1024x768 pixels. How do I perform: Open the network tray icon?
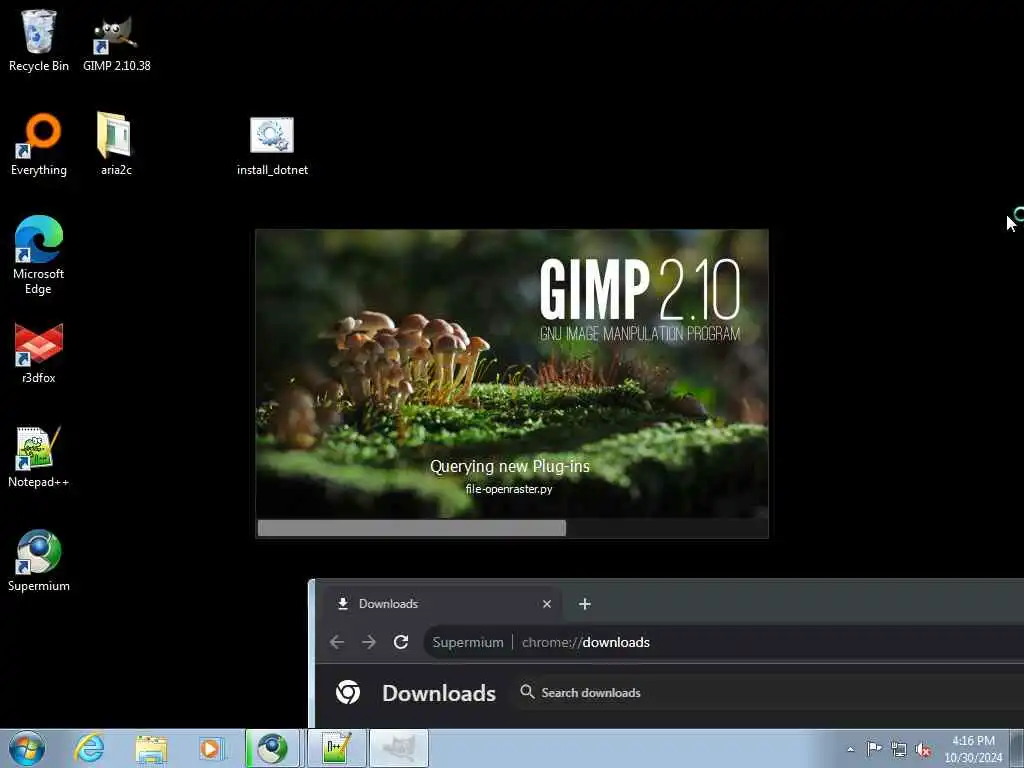(x=899, y=749)
